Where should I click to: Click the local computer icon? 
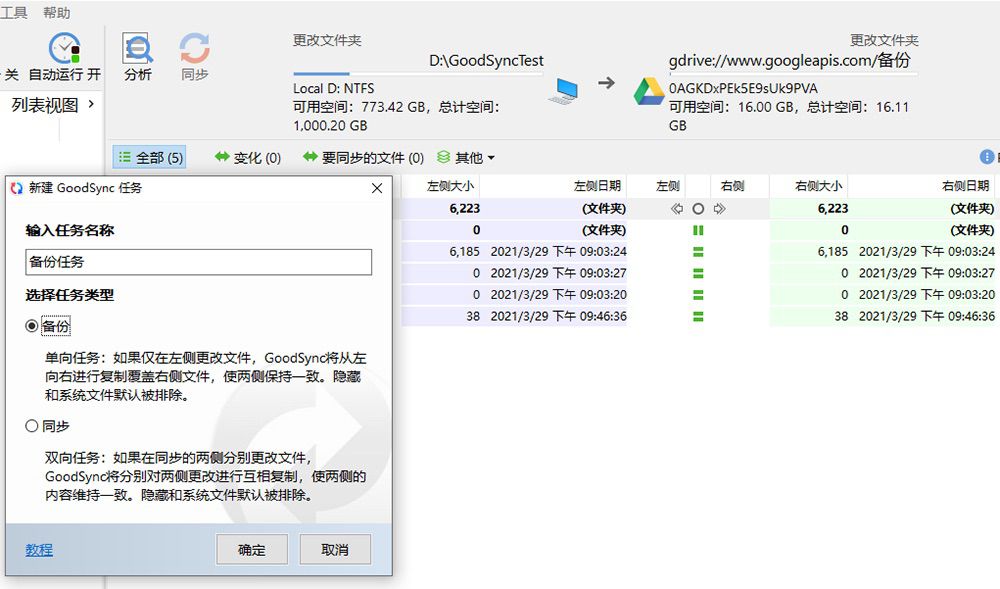click(x=564, y=91)
